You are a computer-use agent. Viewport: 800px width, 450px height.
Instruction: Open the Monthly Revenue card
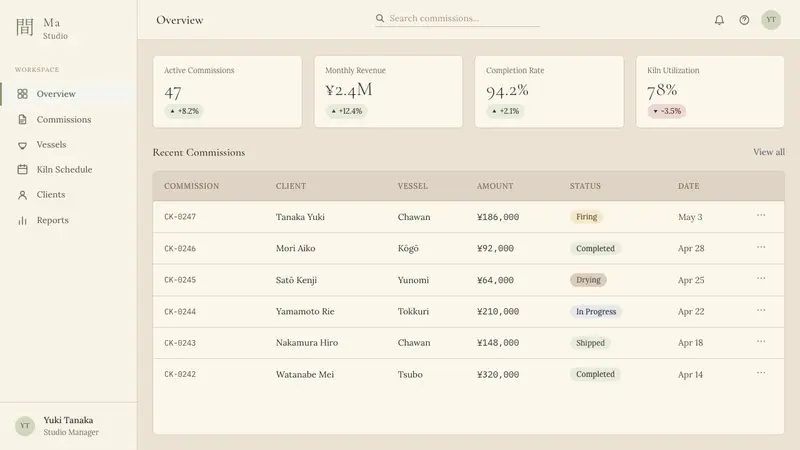click(x=388, y=92)
